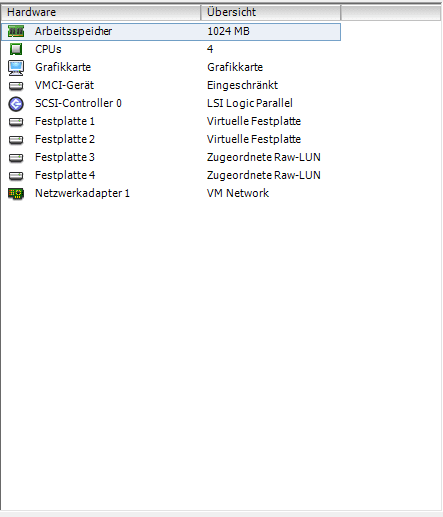Click the LSI Logic Parallel value
Screen dimensions: 443x517
250,103
